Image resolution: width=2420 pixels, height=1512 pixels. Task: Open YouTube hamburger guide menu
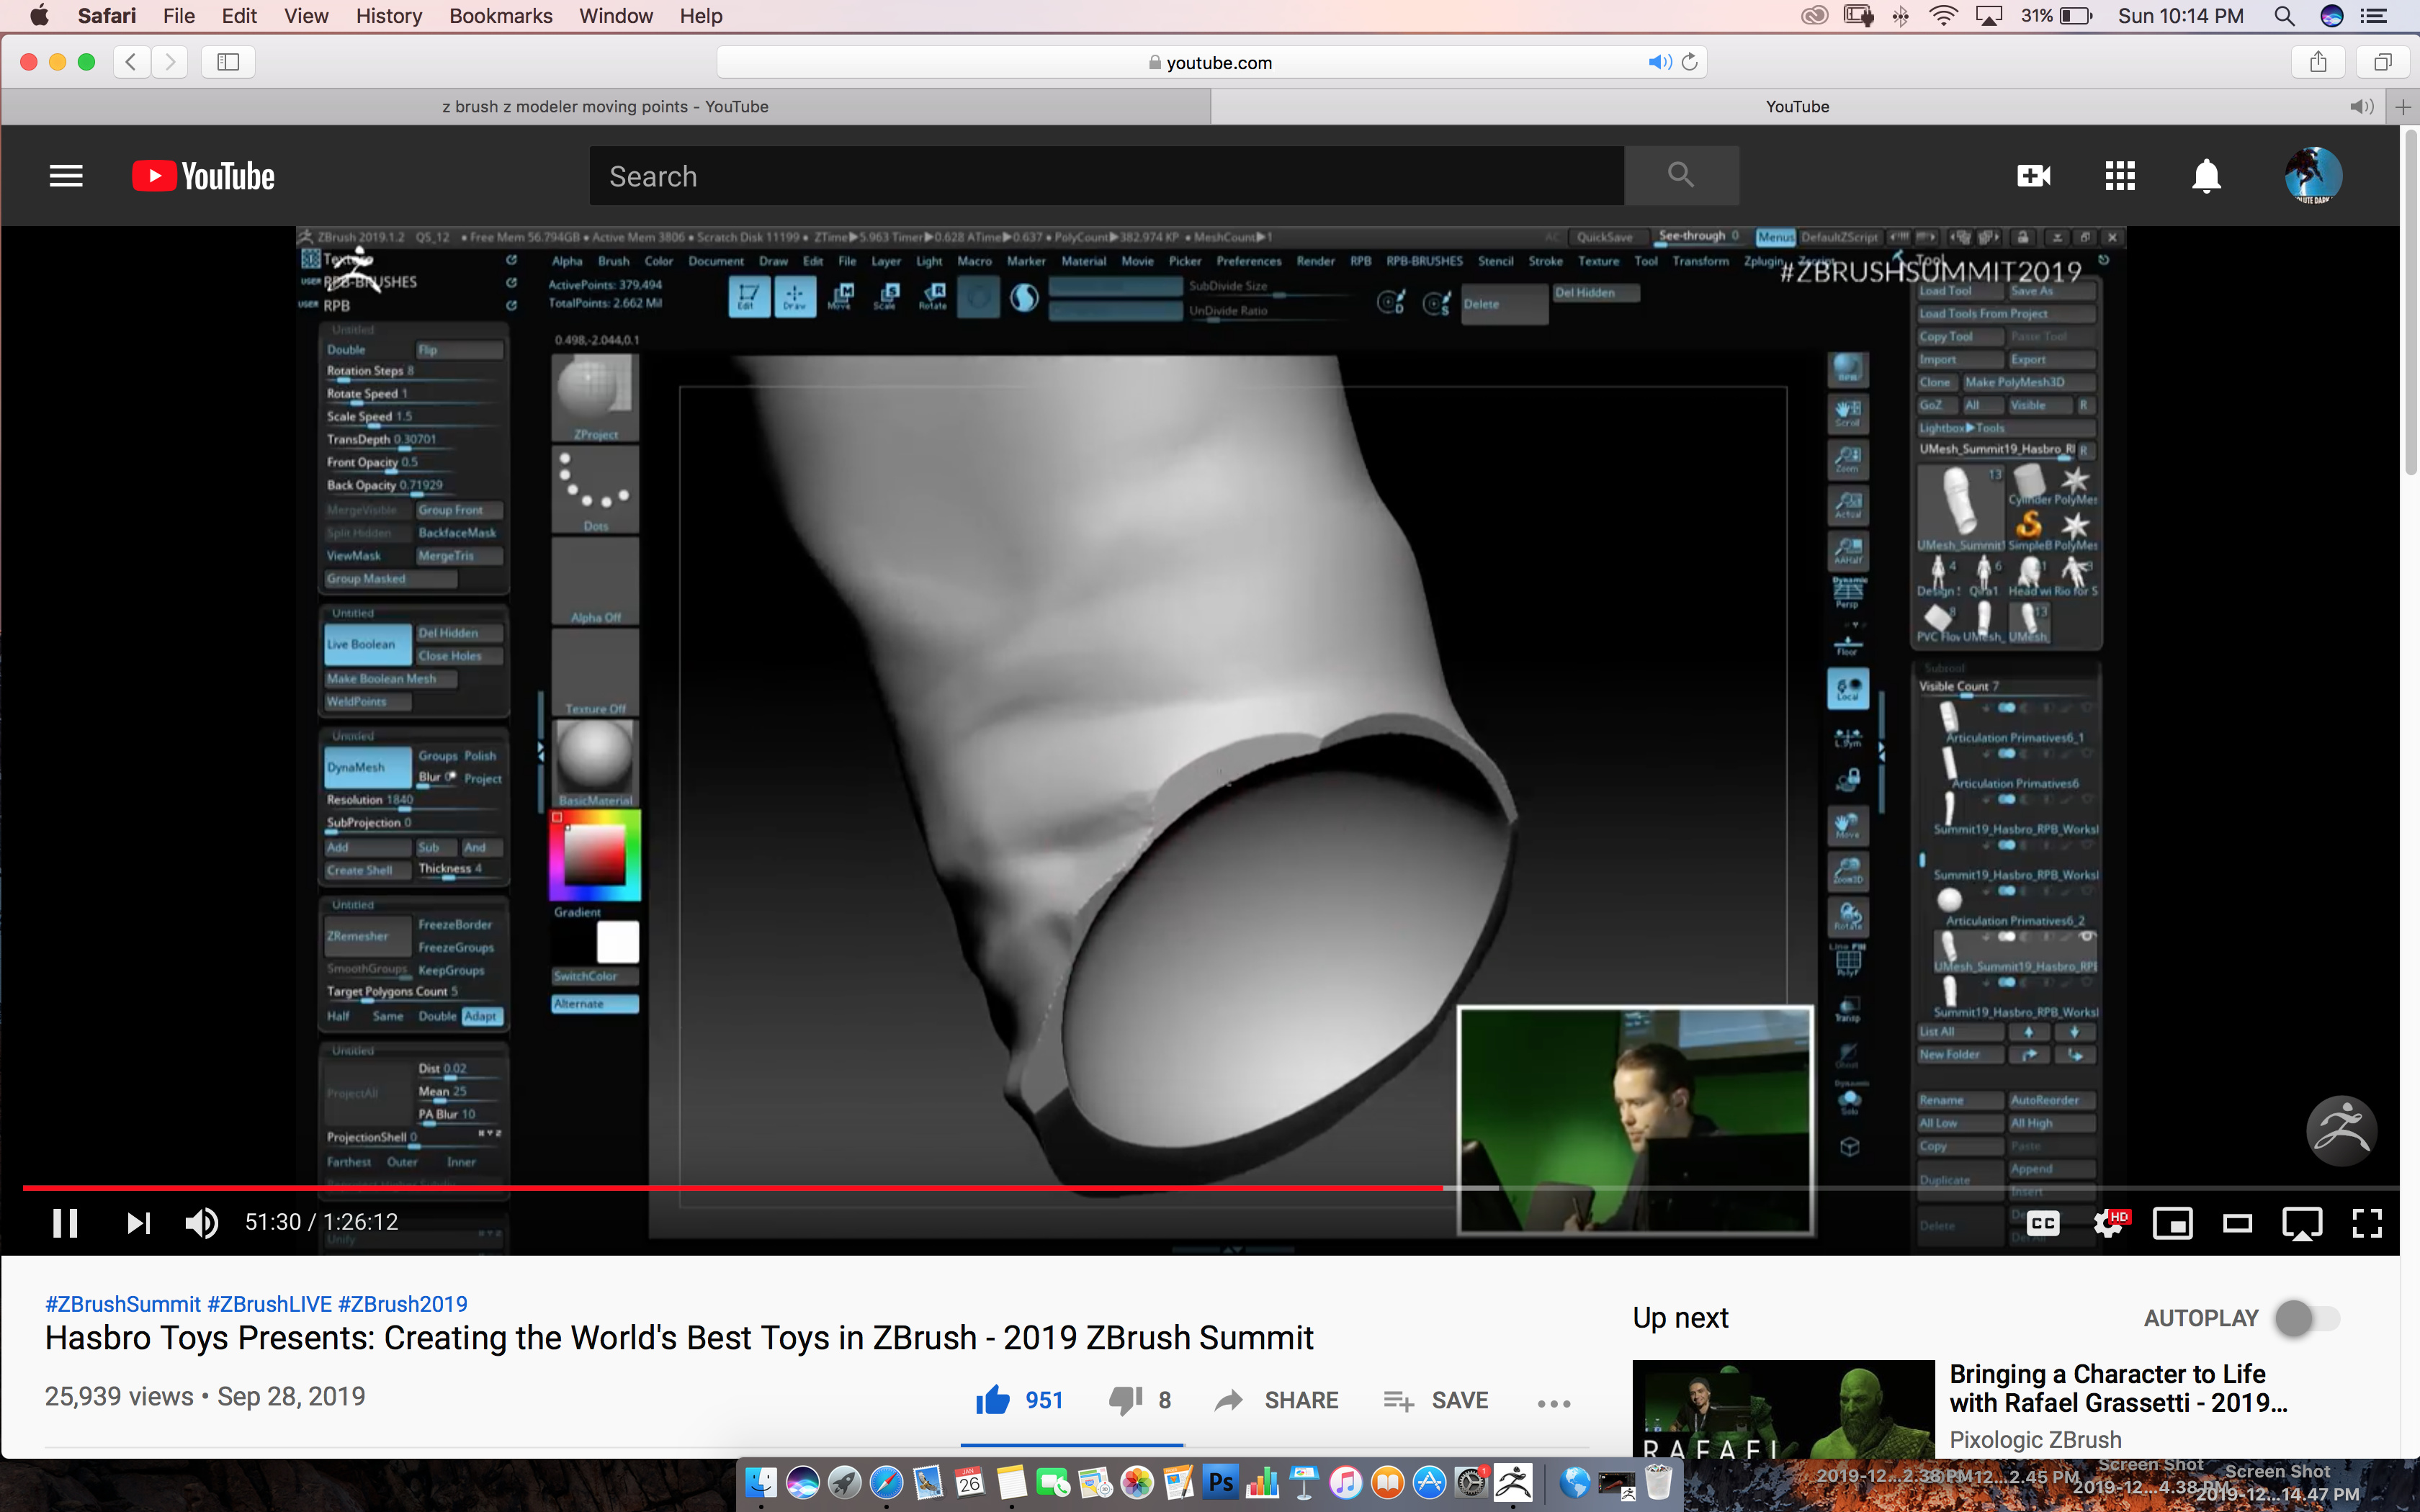66,176
